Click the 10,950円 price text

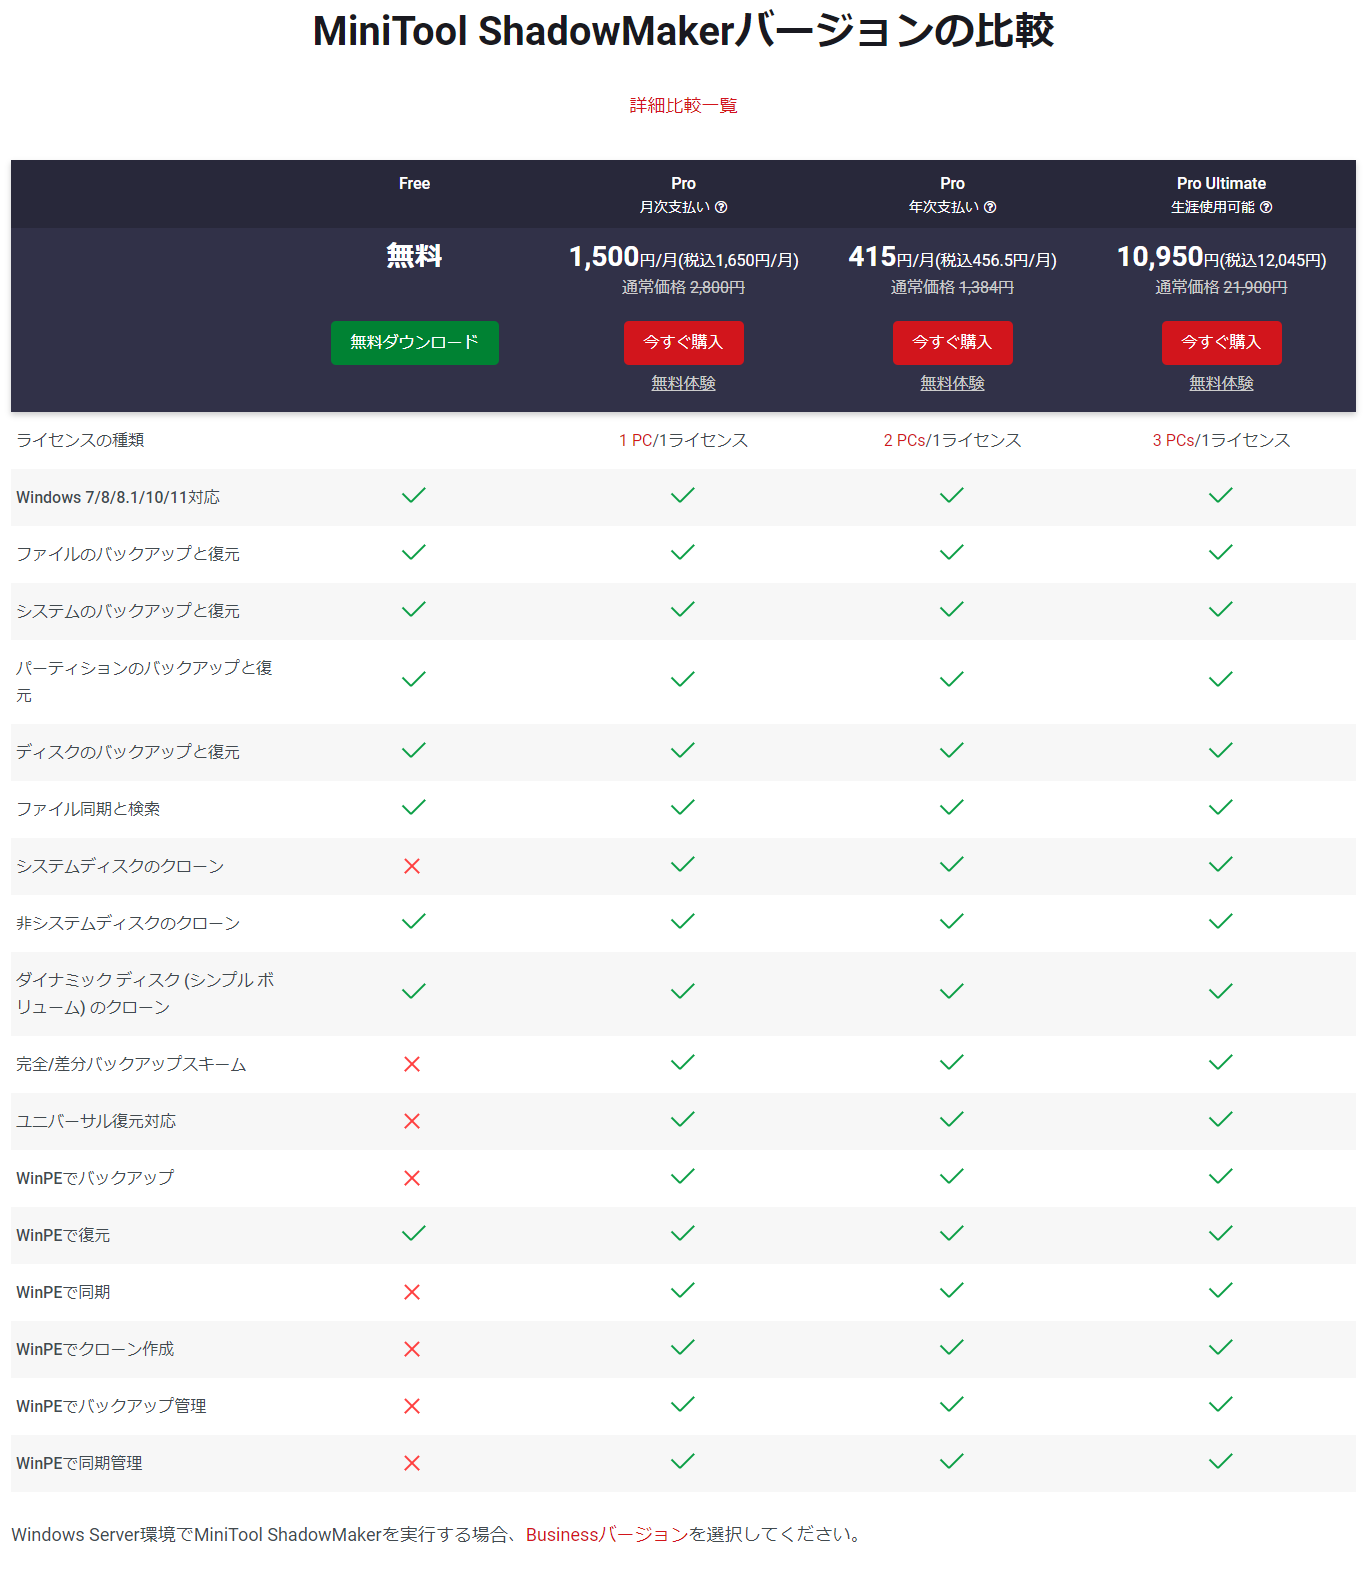pyautogui.click(x=1221, y=258)
